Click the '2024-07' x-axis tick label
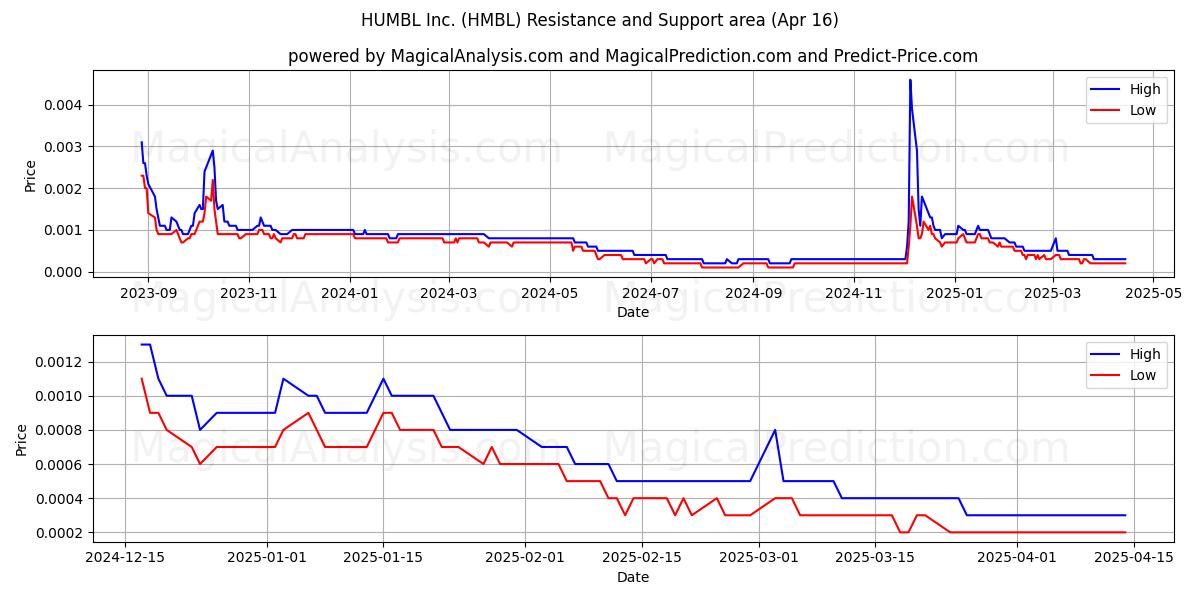This screenshot has width=1200, height=600. tap(651, 293)
